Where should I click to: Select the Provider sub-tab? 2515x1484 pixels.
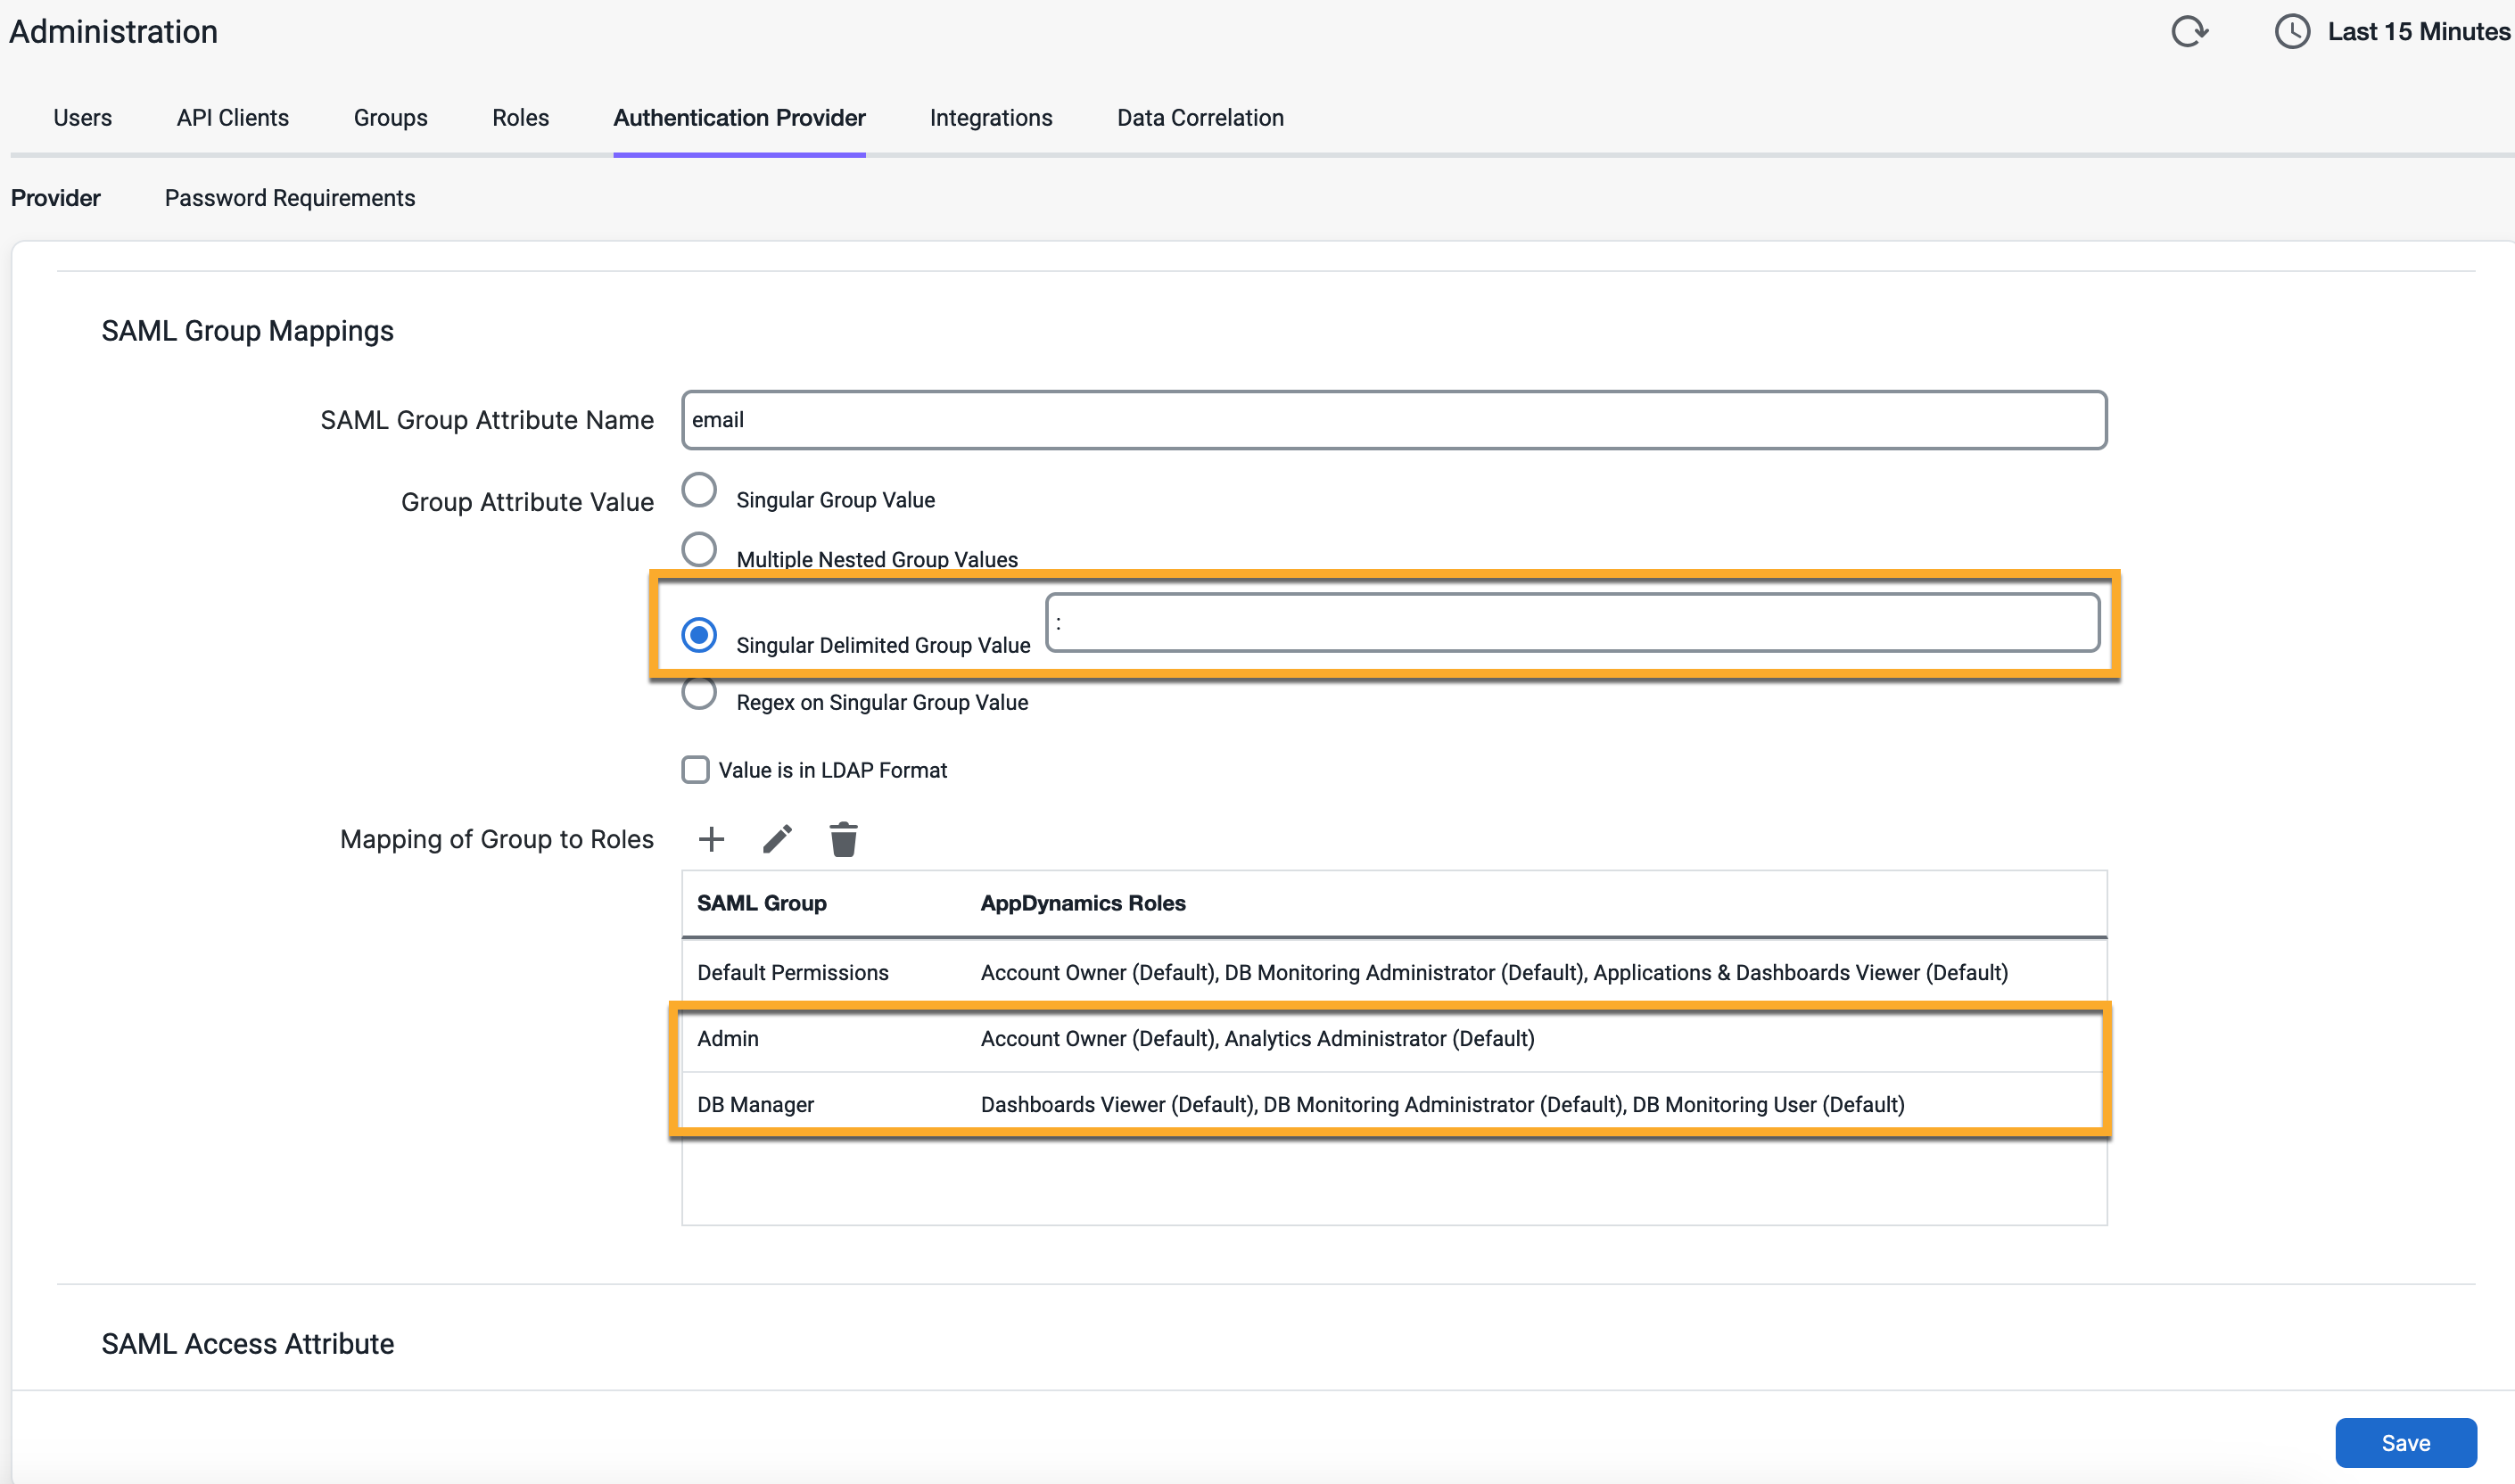tap(56, 198)
